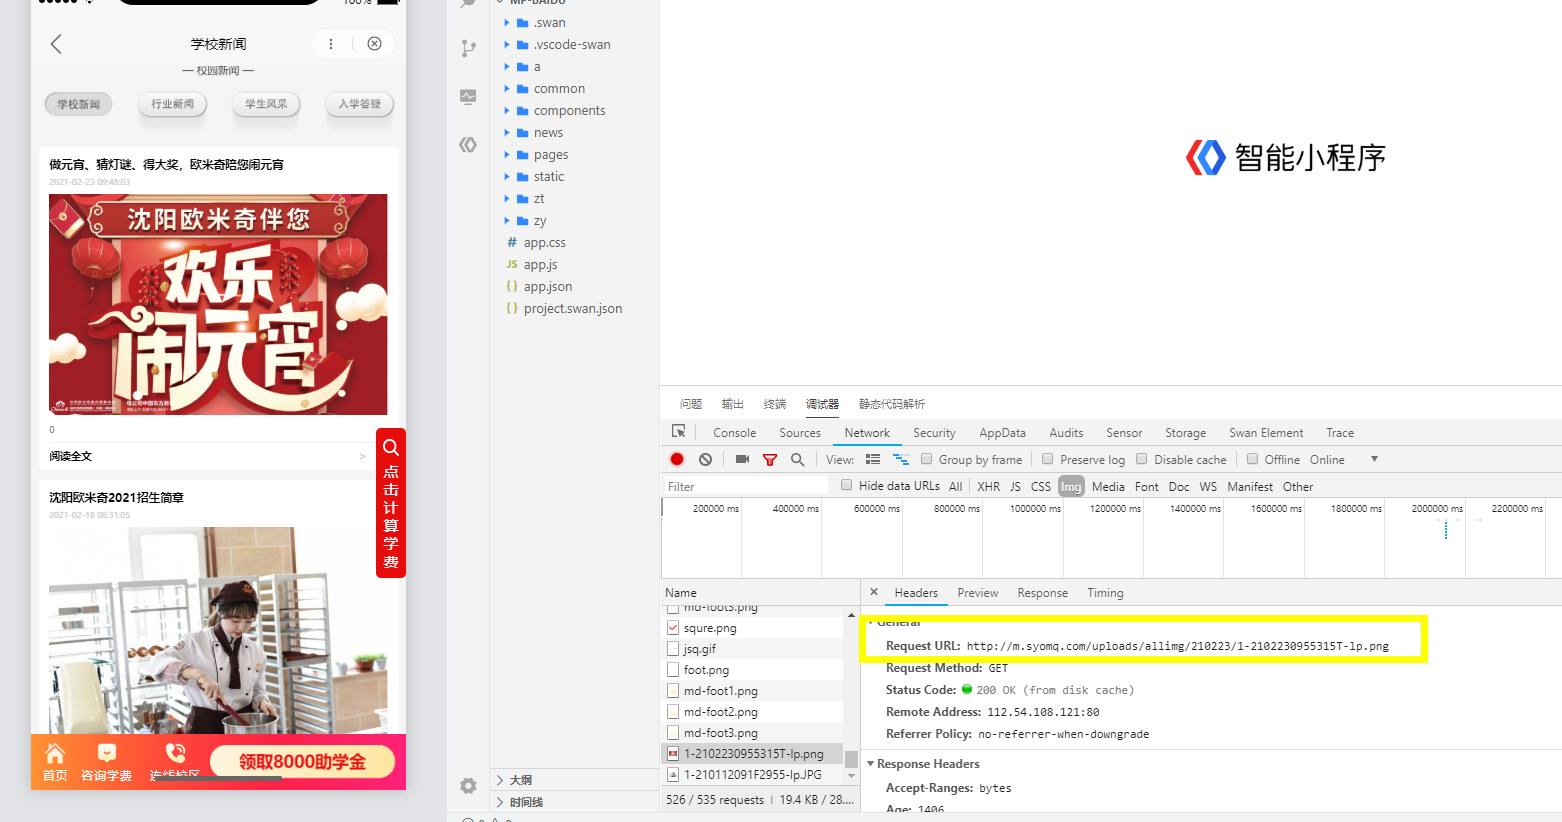1562x822 pixels.
Task: Check the Hide data URLs box
Action: click(846, 485)
